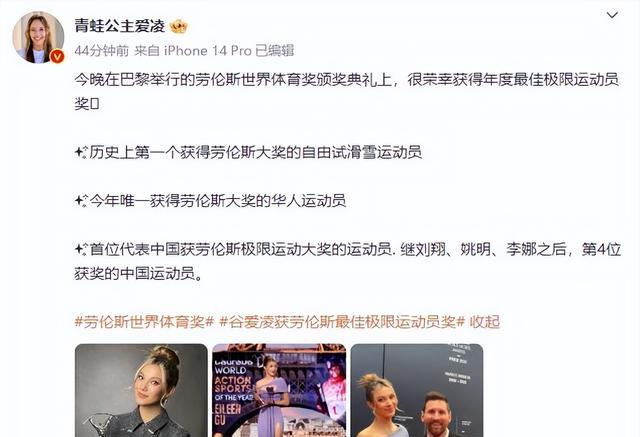Open the thumbnail photo with bearded man
This screenshot has width=640, height=437.
click(x=417, y=390)
